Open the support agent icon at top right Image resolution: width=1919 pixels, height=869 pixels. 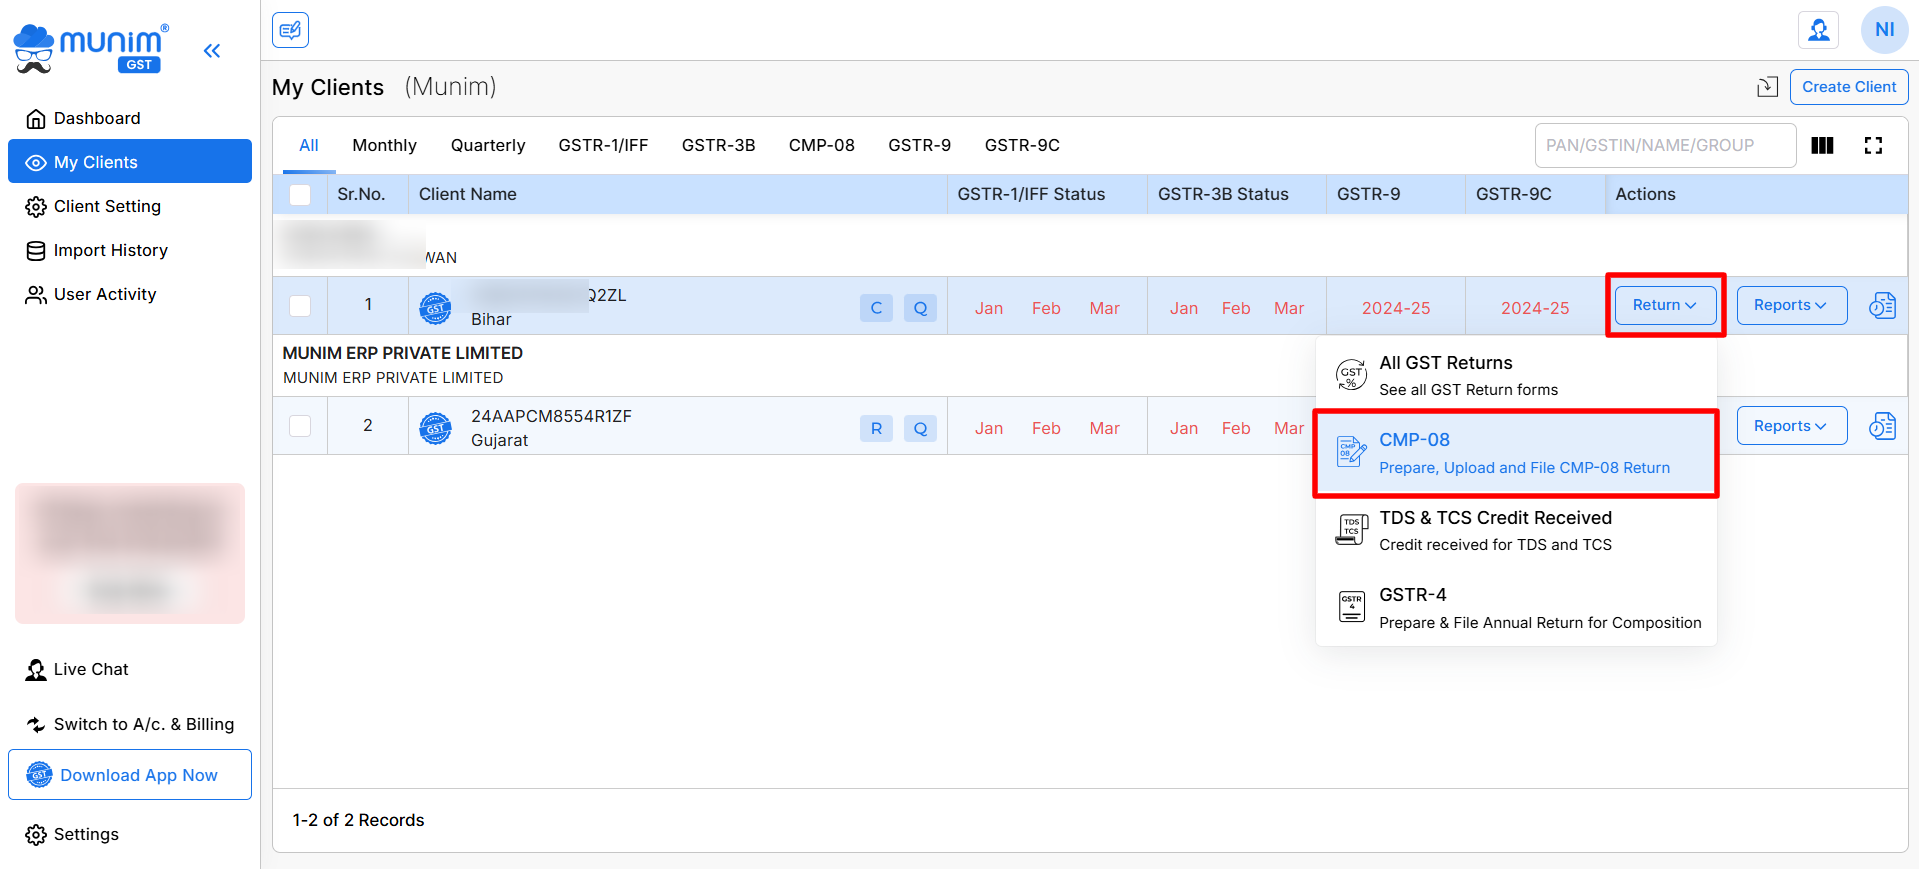pos(1818,30)
